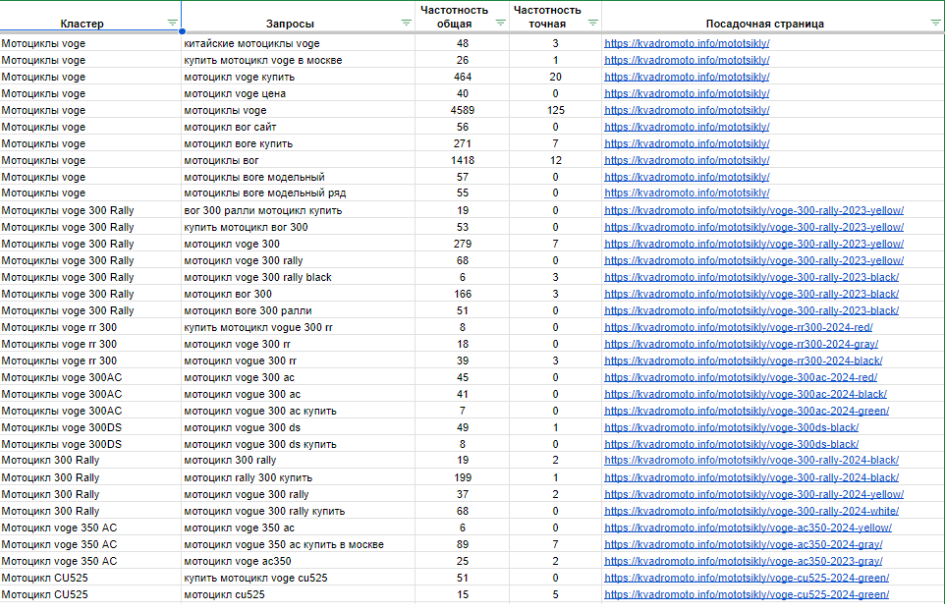Open the link in the 'мотоциклы вог' row
The height and width of the screenshot is (604, 945).
point(686,160)
